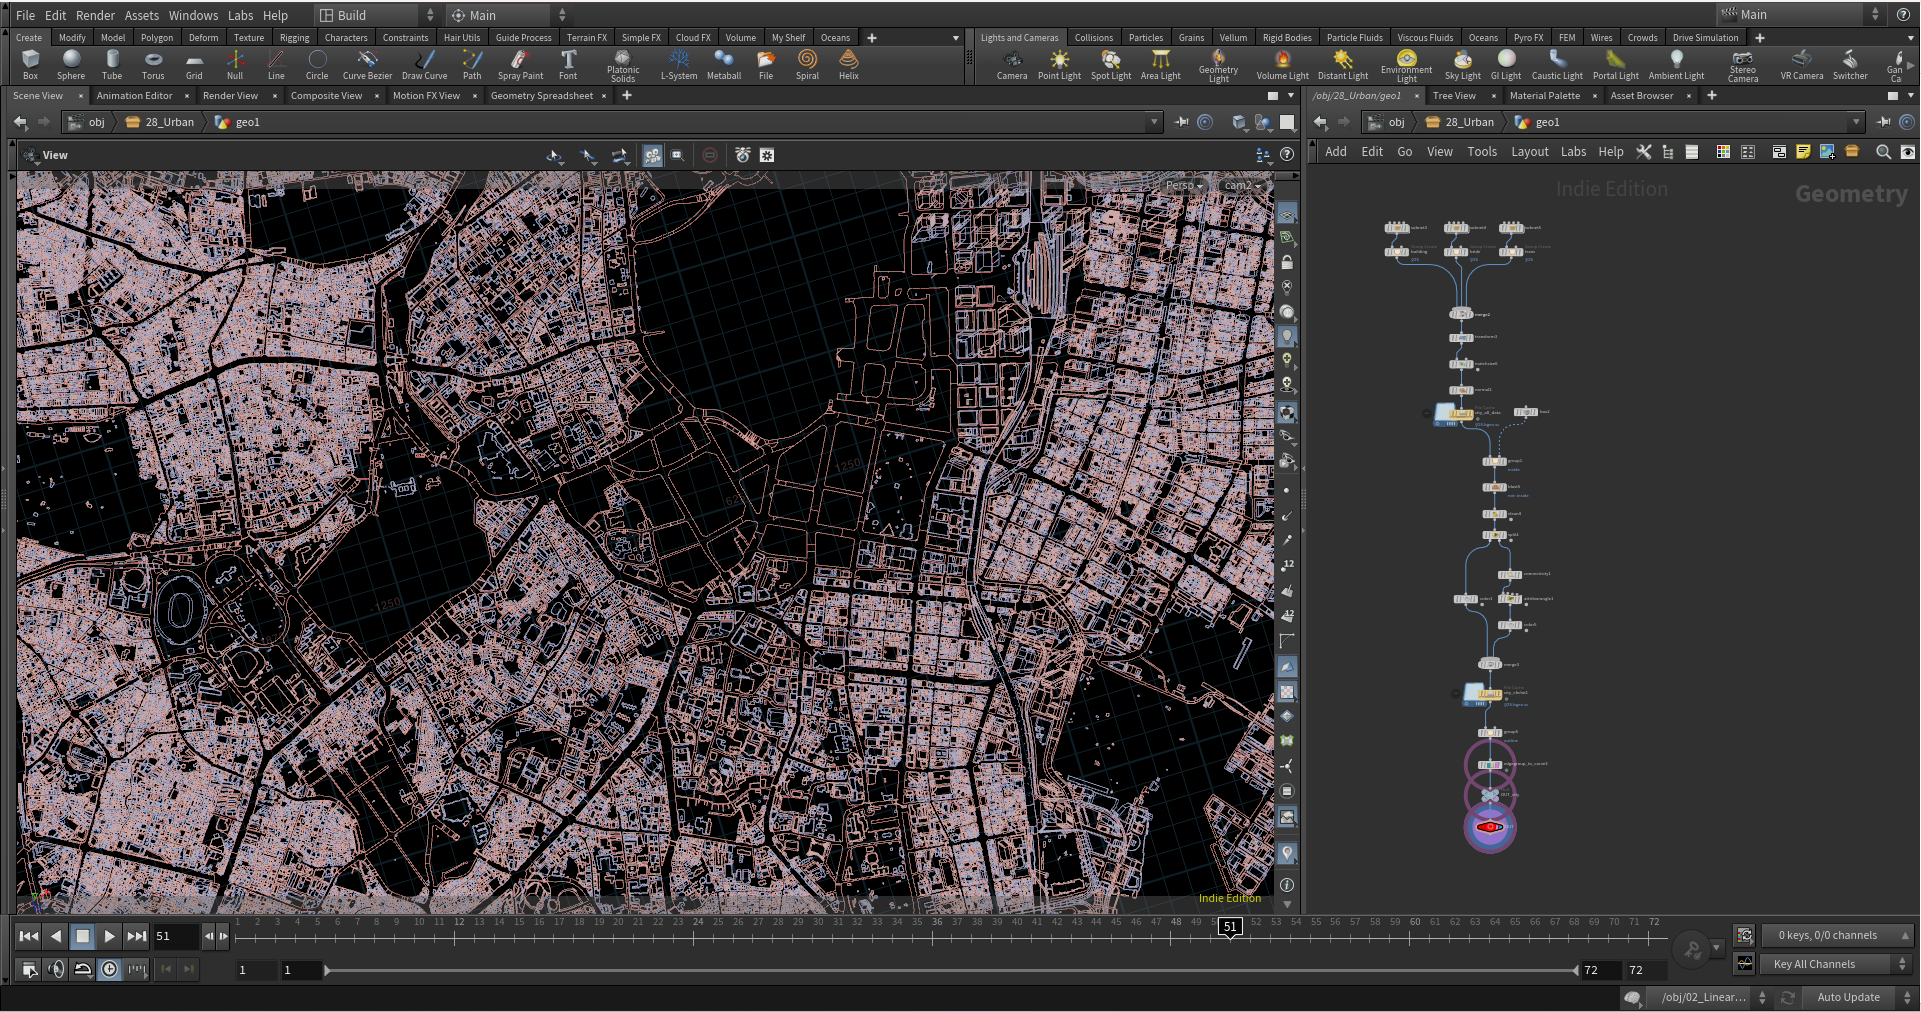The height and width of the screenshot is (1012, 1921).
Task: Click the timeline ruler at frame 24
Action: [697, 923]
